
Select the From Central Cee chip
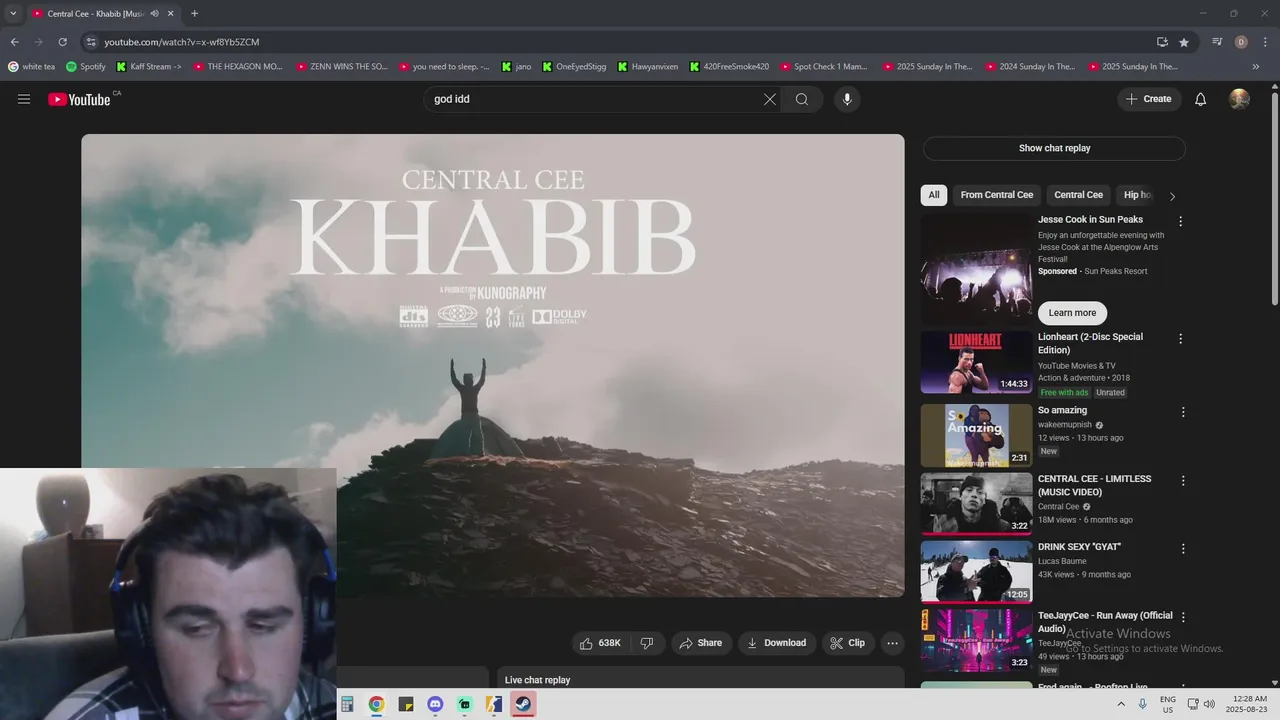click(997, 195)
